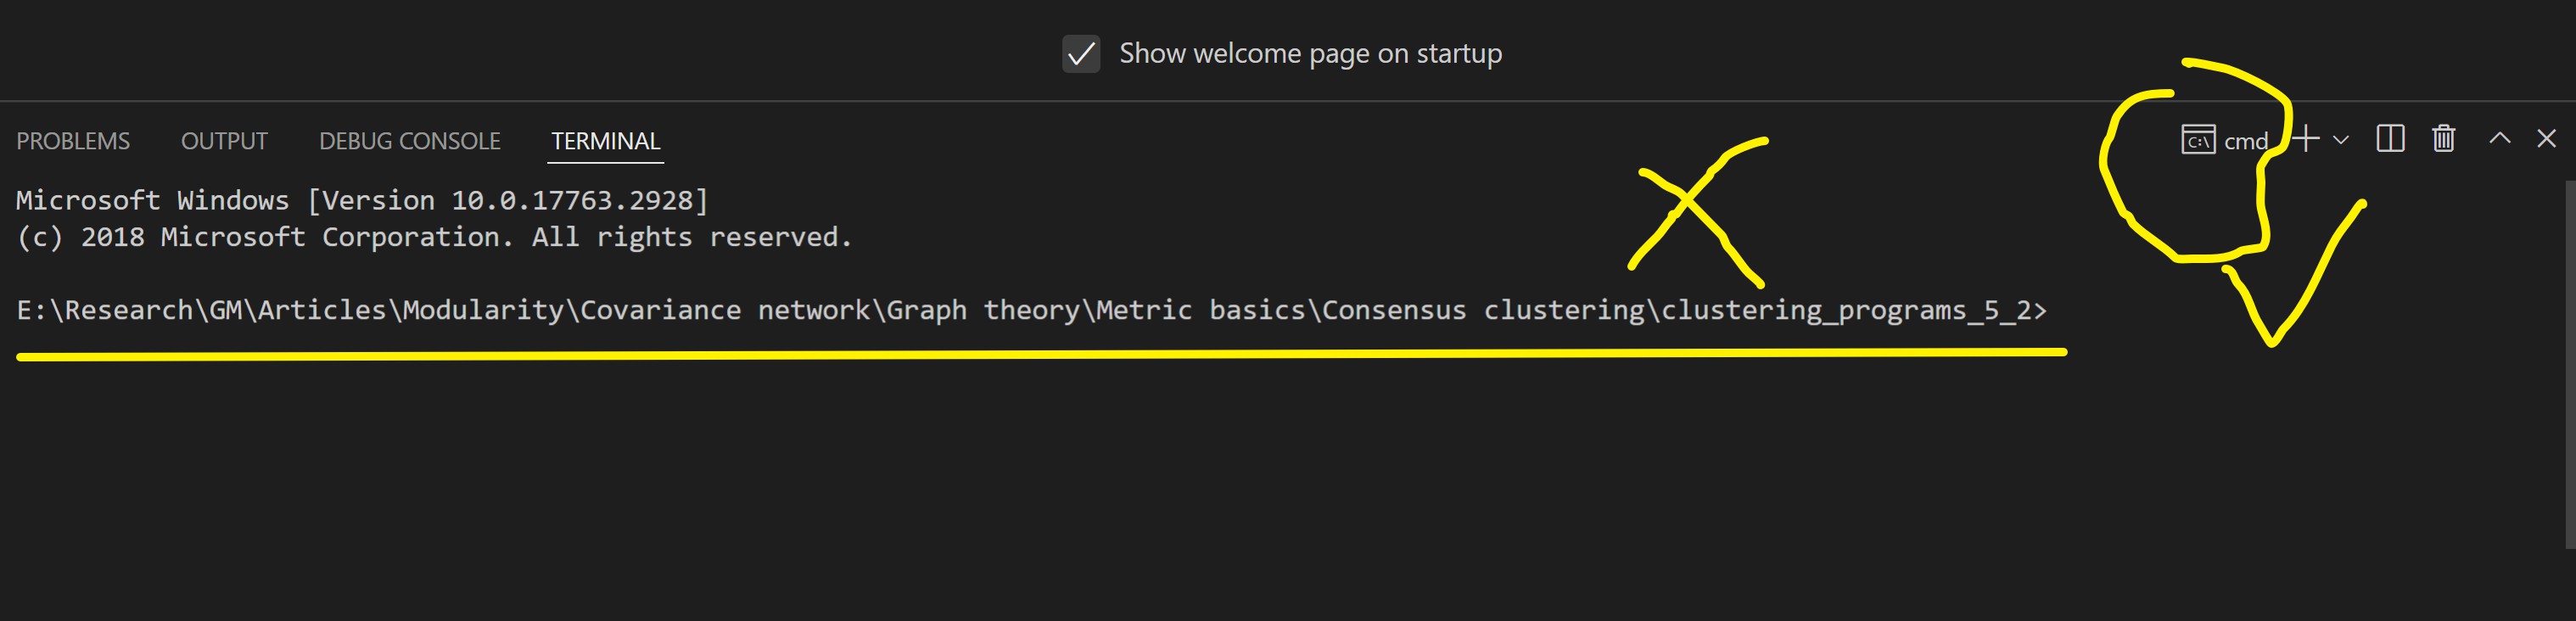Split the terminal pane
This screenshot has width=2576, height=621.
click(x=2390, y=139)
